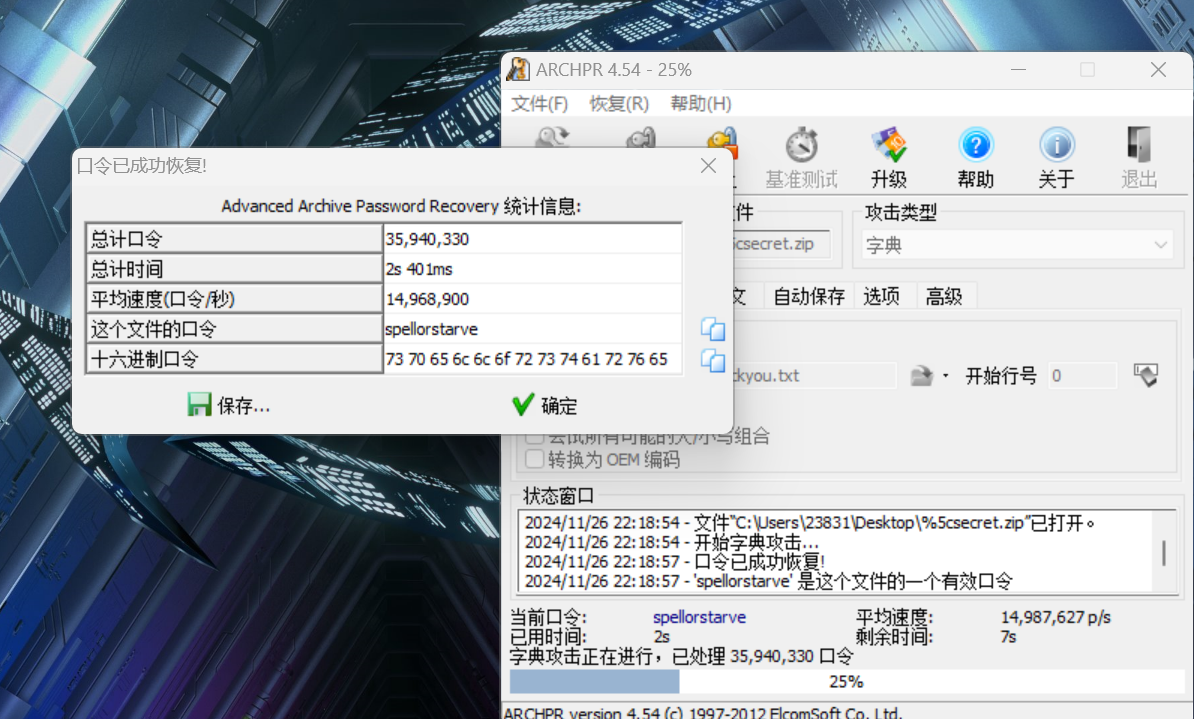The image size is (1194, 719).
Task: Click the 状态窗口 group label
Action: pyautogui.click(x=558, y=496)
